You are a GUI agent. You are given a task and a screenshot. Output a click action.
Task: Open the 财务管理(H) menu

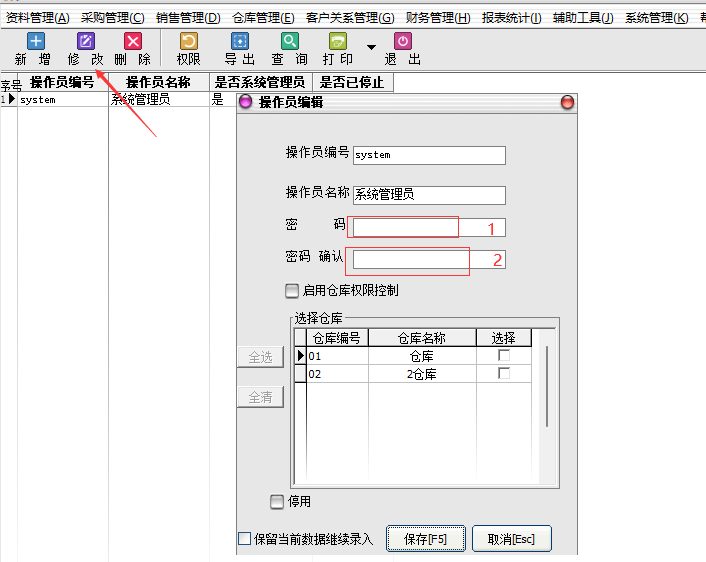coord(438,18)
